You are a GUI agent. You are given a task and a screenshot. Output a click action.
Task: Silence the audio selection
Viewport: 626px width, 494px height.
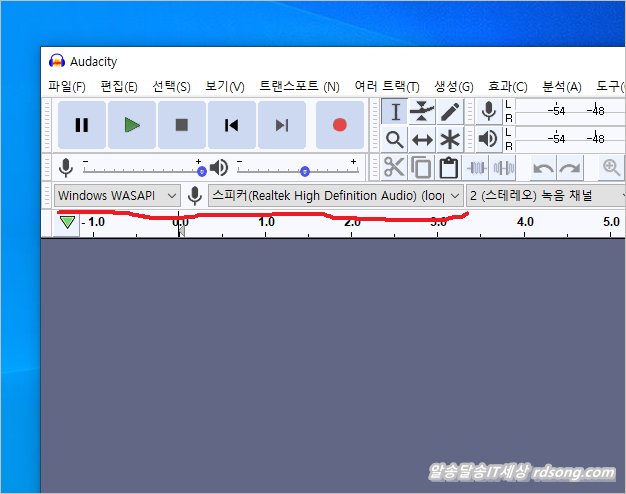pyautogui.click(x=503, y=167)
